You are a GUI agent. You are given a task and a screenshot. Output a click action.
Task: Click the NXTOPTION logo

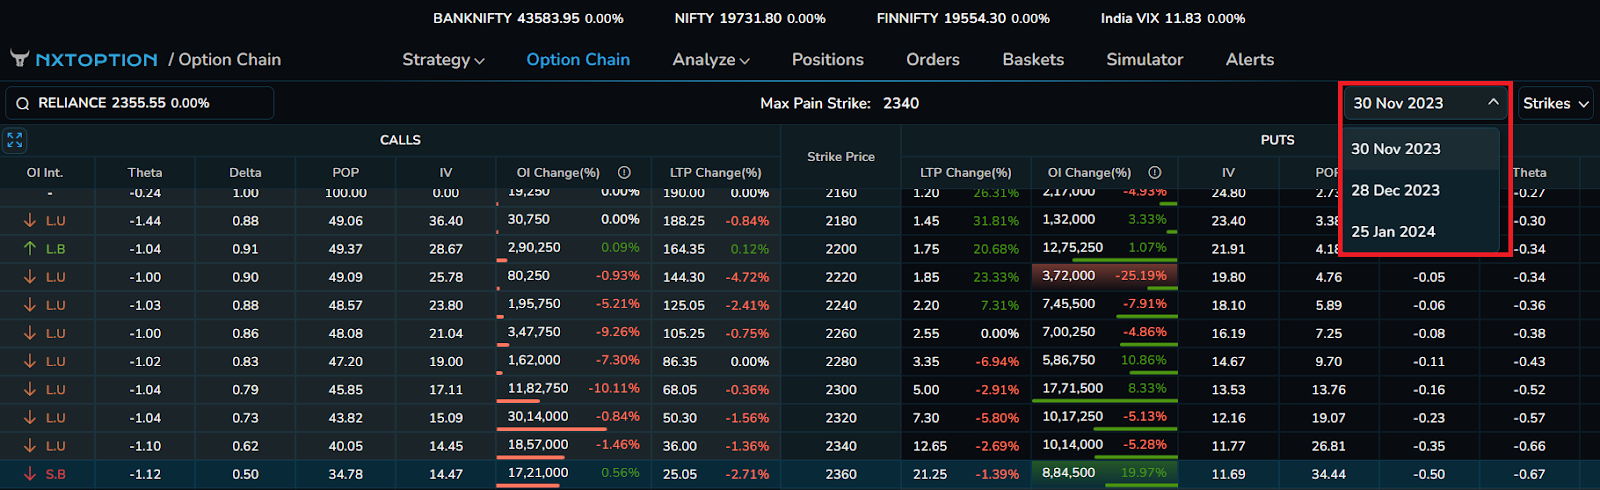pos(84,59)
